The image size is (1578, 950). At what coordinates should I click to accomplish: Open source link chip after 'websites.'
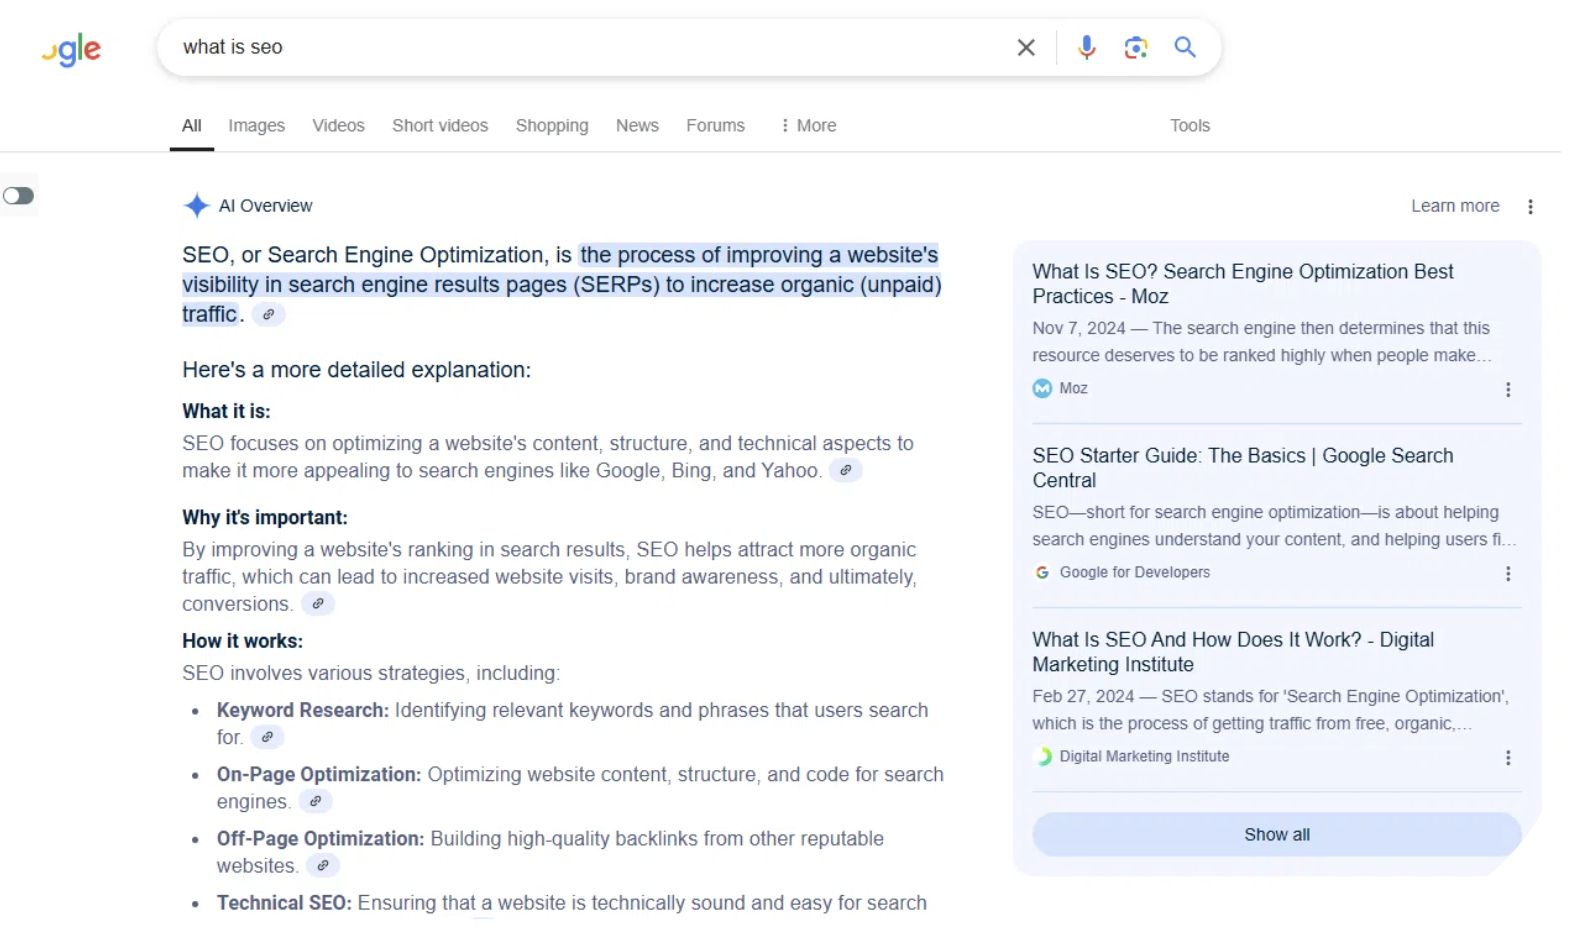pos(323,865)
